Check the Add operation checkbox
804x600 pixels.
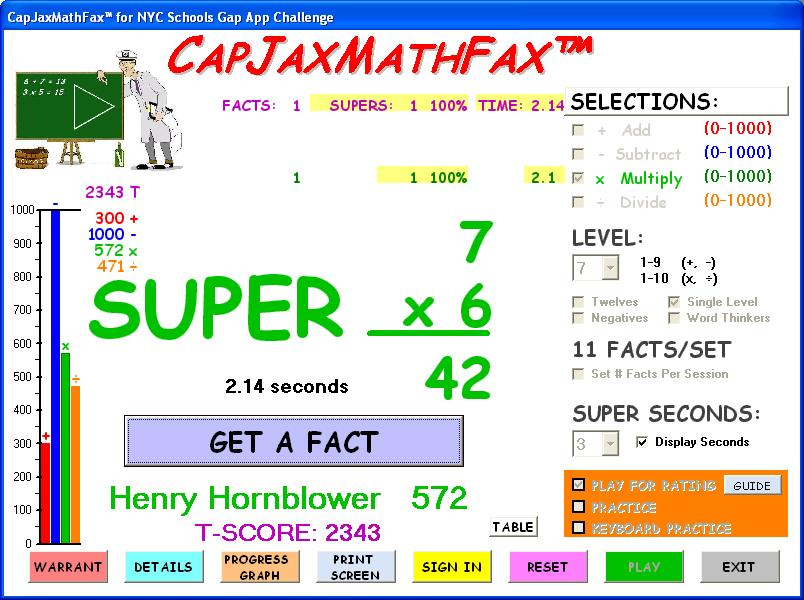(x=578, y=130)
